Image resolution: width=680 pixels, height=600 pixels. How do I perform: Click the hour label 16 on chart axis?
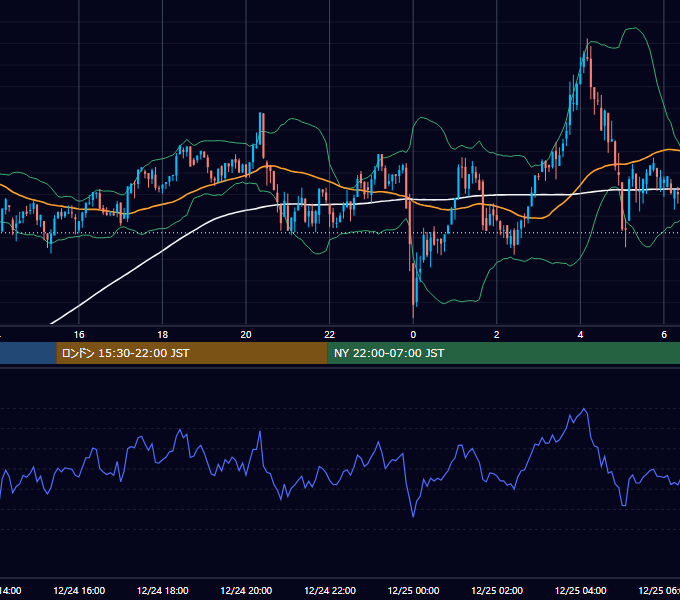(79, 335)
